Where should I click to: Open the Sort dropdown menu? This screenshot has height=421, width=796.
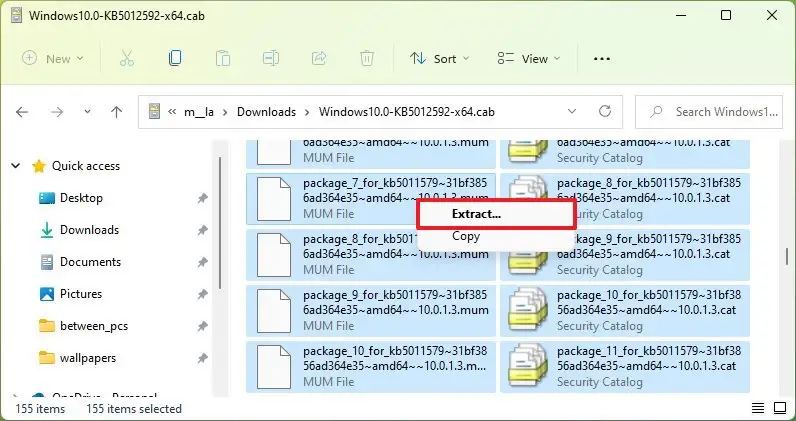pos(440,59)
